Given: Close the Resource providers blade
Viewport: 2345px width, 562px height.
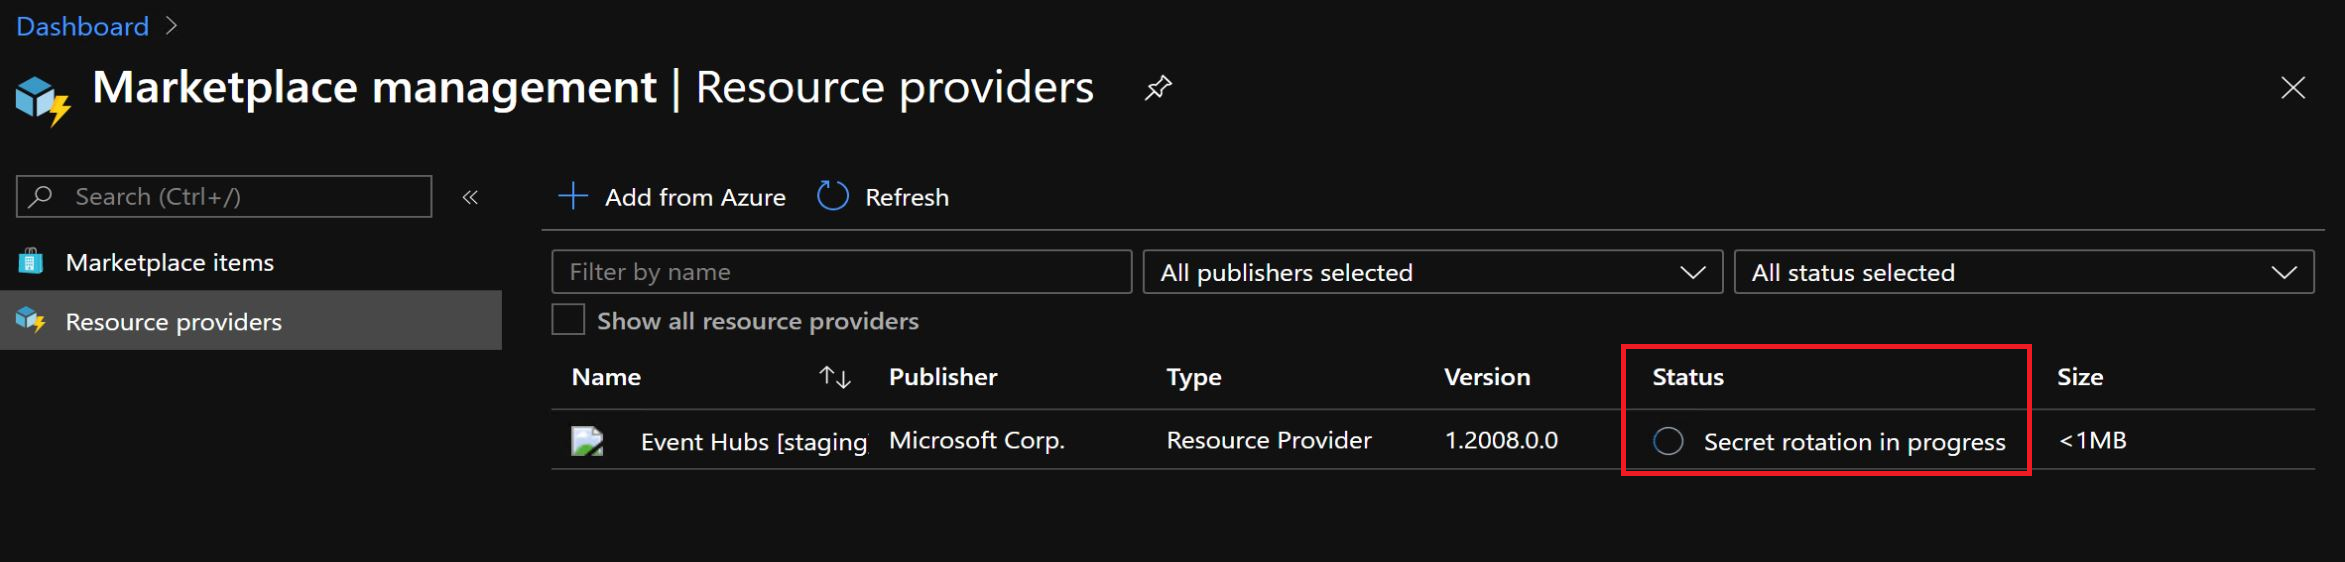Looking at the screenshot, I should [2292, 88].
